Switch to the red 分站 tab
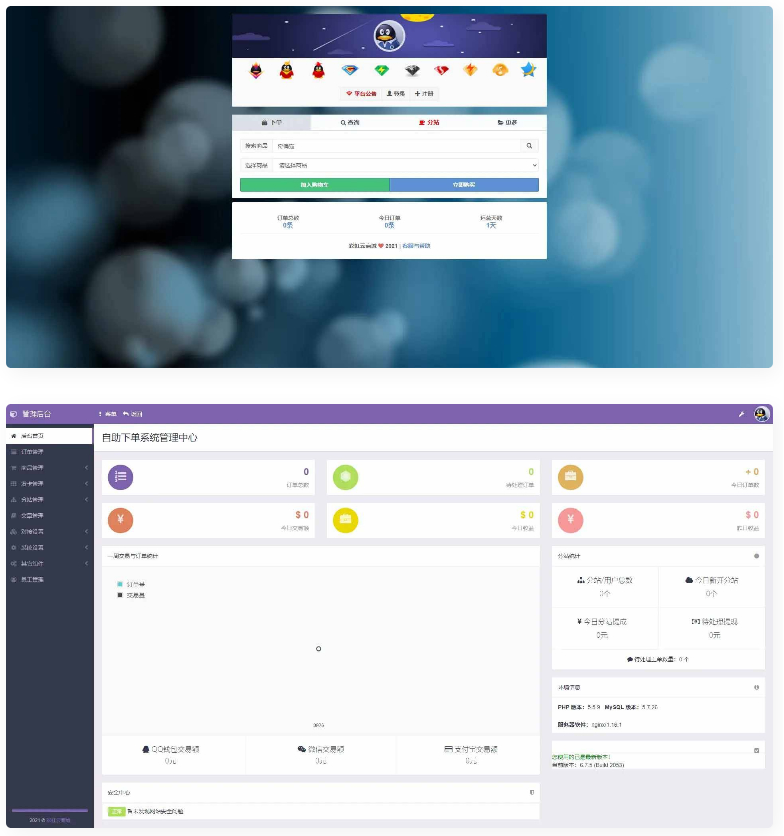 (x=428, y=123)
